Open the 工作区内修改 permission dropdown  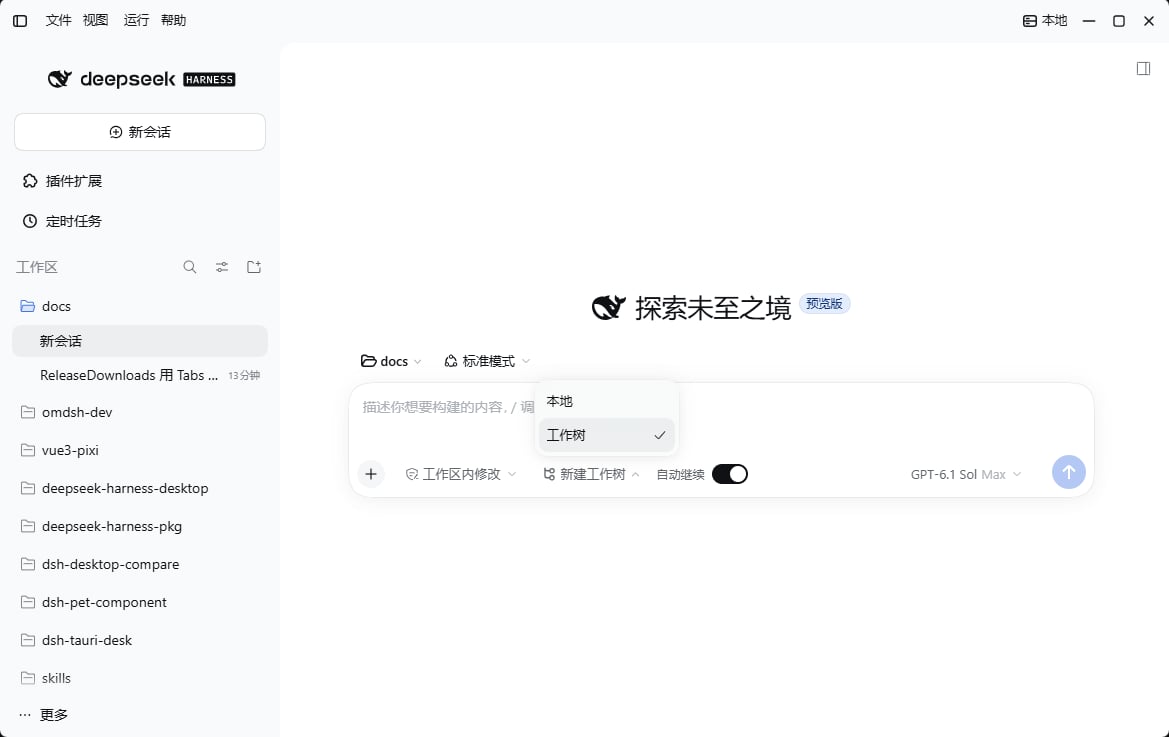pyautogui.click(x=461, y=475)
